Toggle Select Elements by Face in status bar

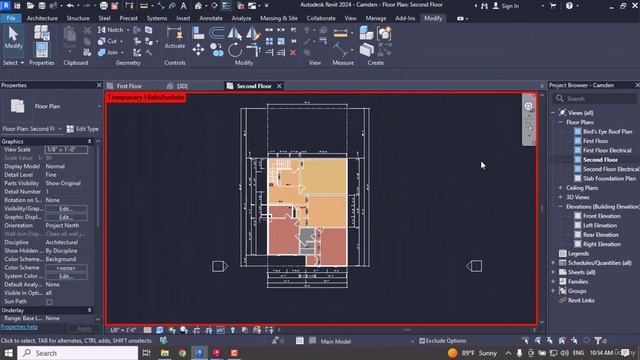pos(562,340)
